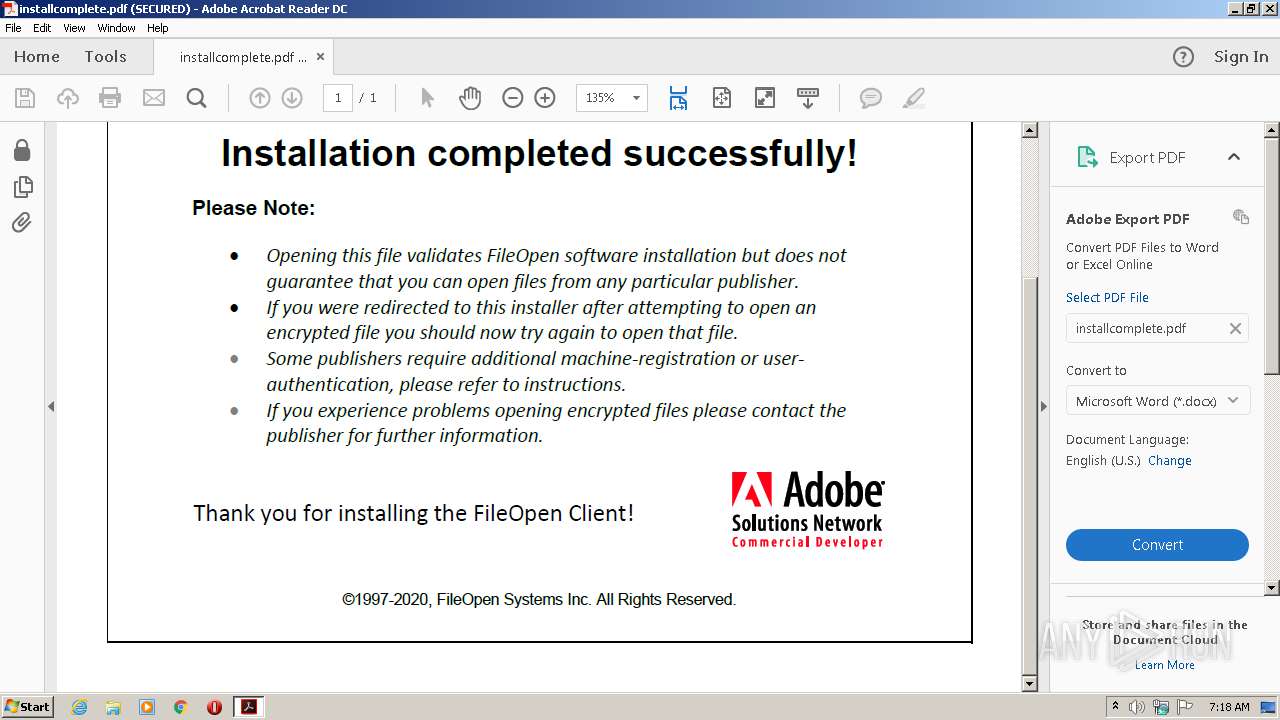Viewport: 1280px width, 720px height.
Task: Zoom in with the plus icon
Action: (545, 98)
